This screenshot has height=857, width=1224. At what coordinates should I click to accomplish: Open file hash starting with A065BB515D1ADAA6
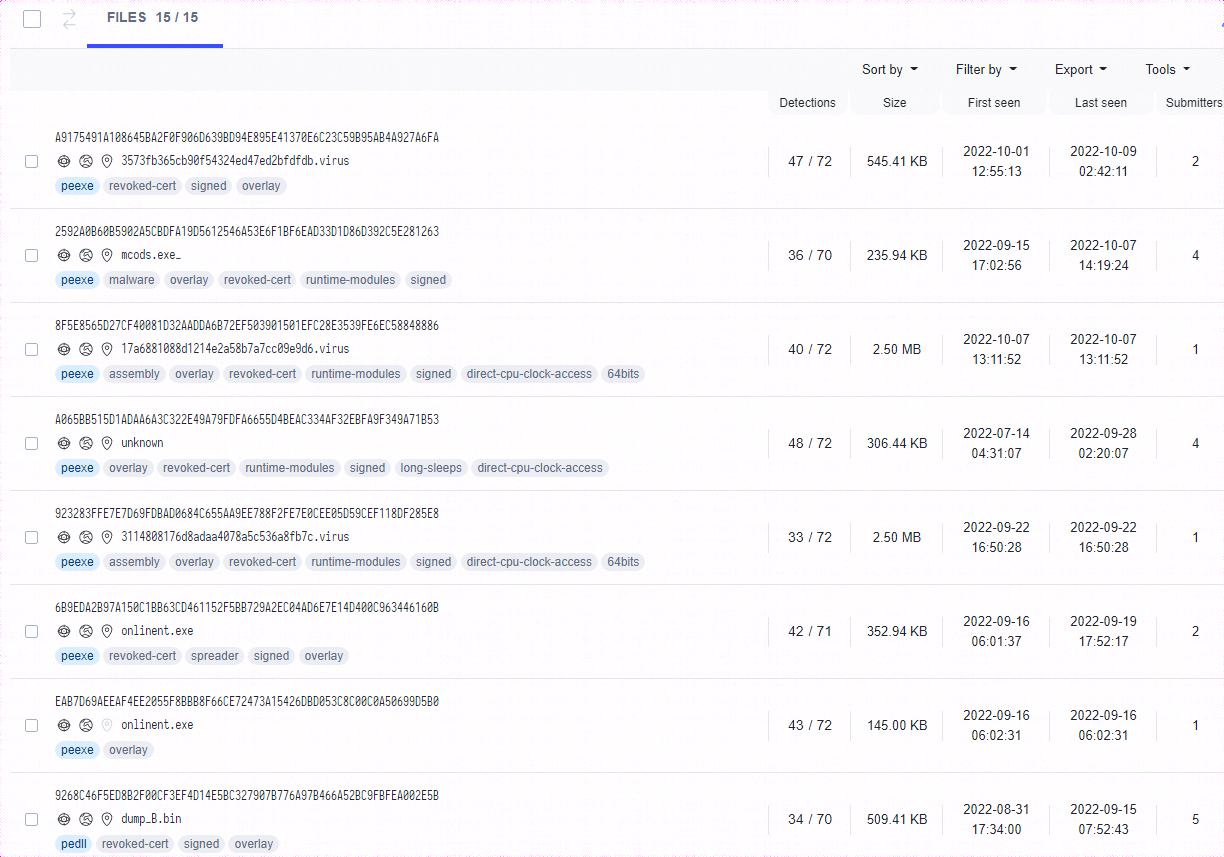[247, 420]
